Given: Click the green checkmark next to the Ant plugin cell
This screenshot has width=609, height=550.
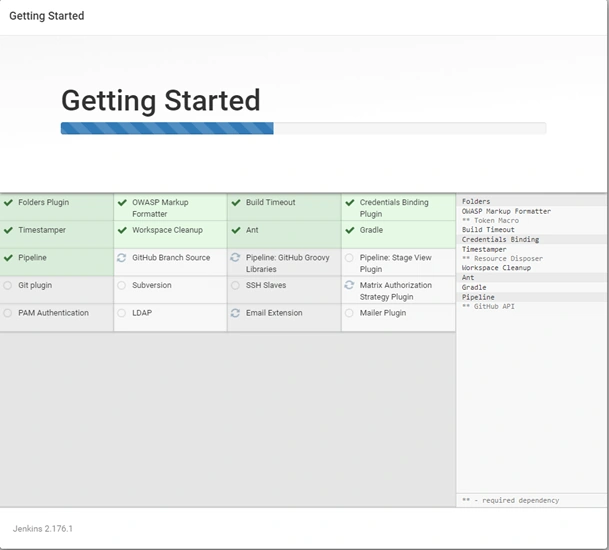Looking at the screenshot, I should (x=236, y=230).
